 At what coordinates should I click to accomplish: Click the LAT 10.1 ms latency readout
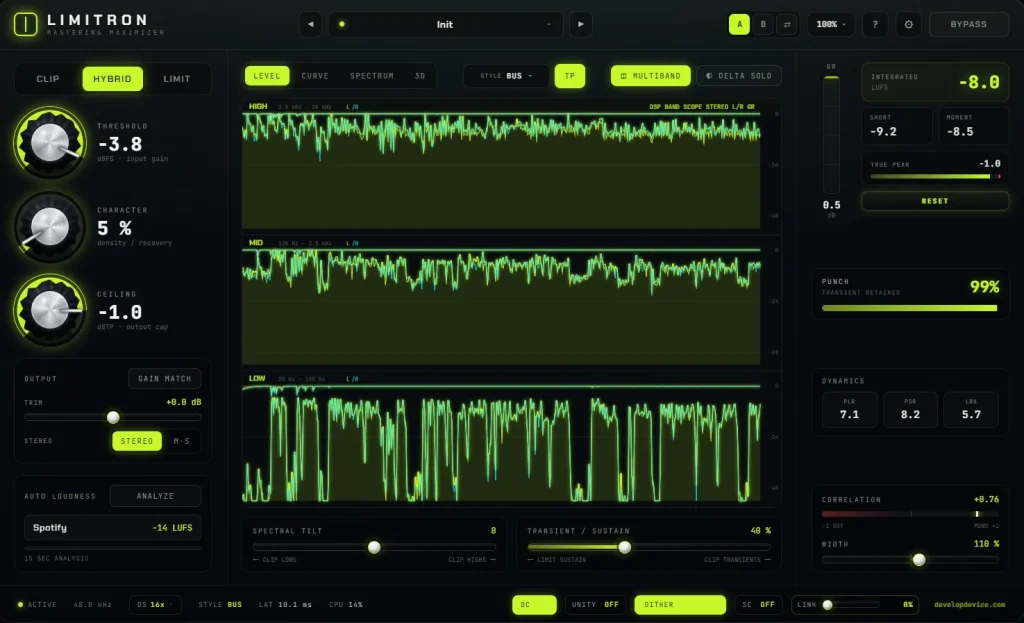[x=285, y=605]
